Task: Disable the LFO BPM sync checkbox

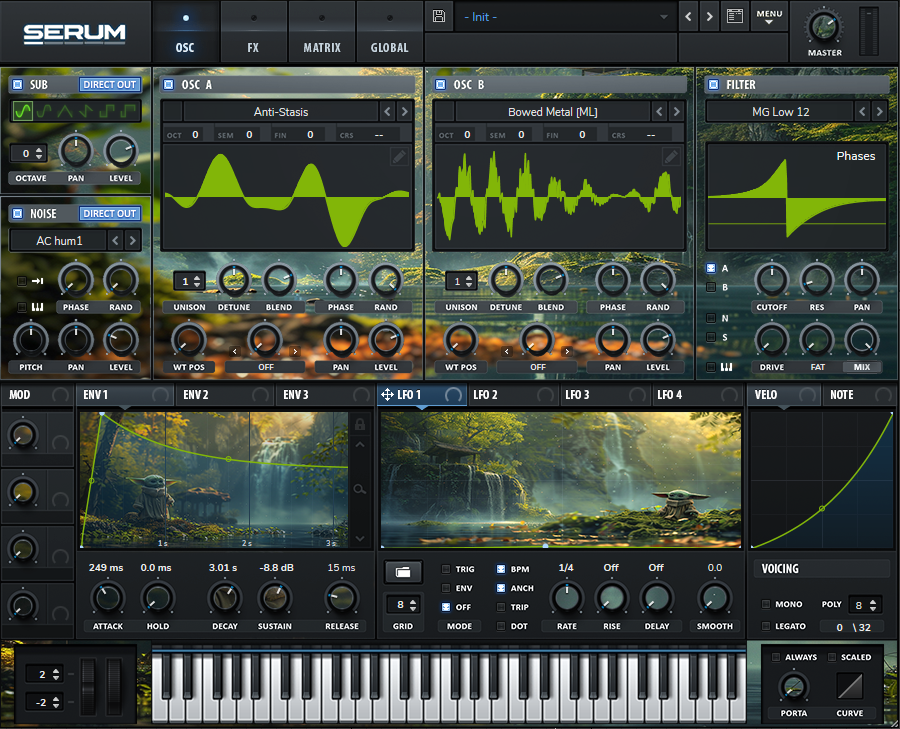Action: click(x=501, y=569)
